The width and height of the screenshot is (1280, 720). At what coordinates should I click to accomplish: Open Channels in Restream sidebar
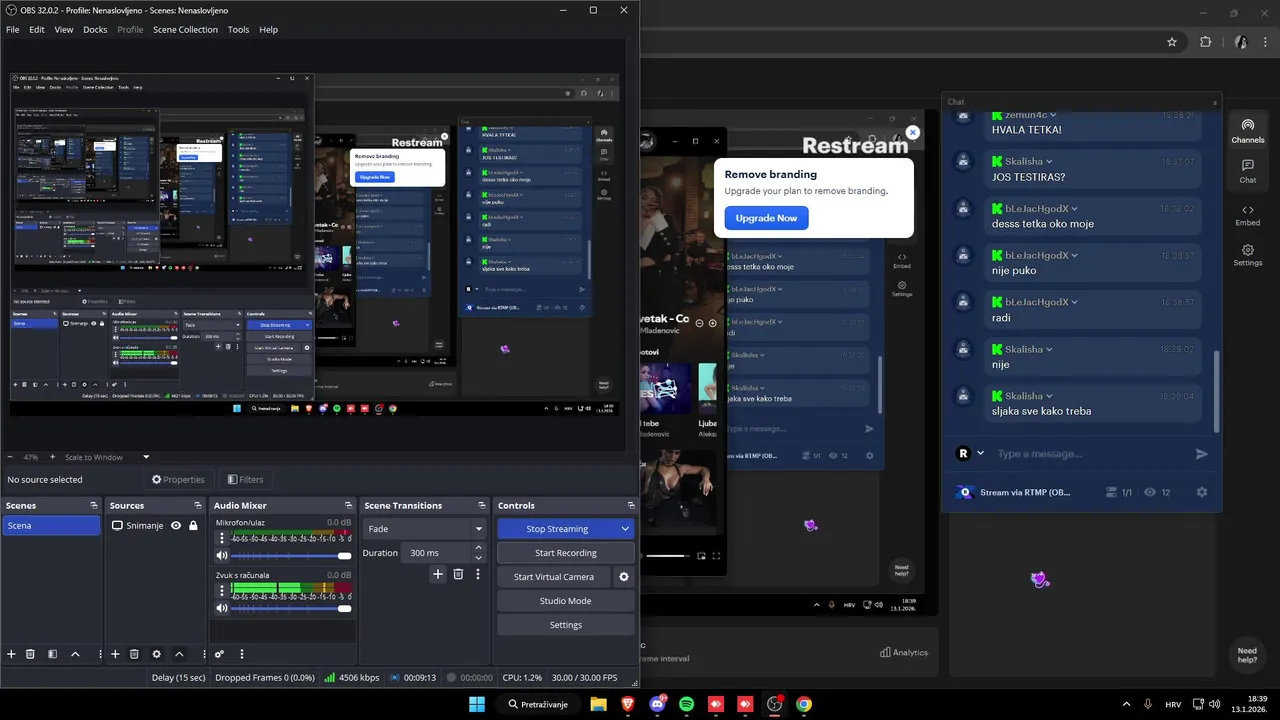coord(1248,131)
